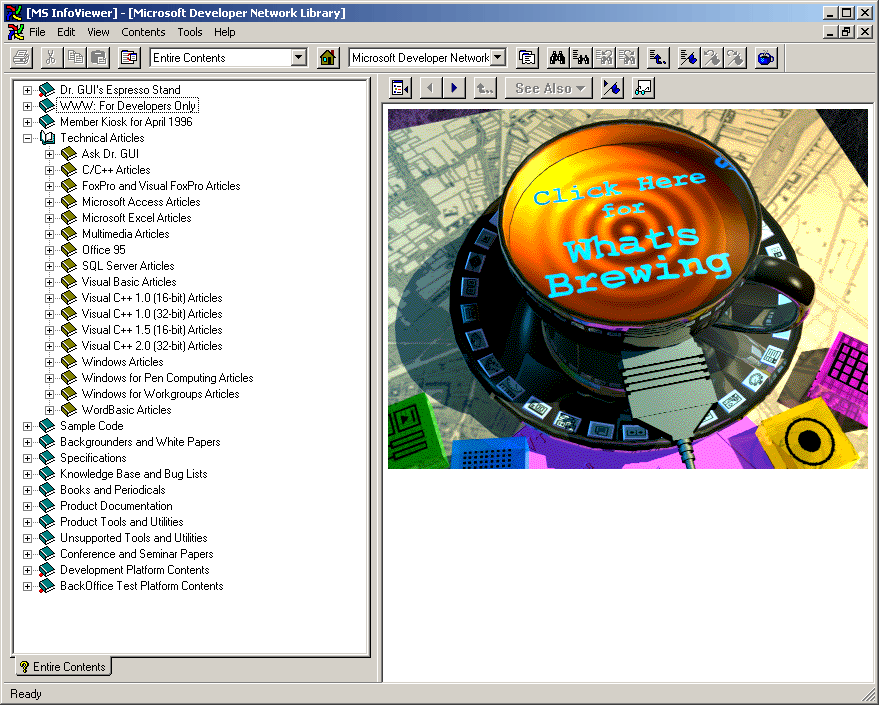
Task: Click the "Ready" status bar text
Action: (x=26, y=694)
